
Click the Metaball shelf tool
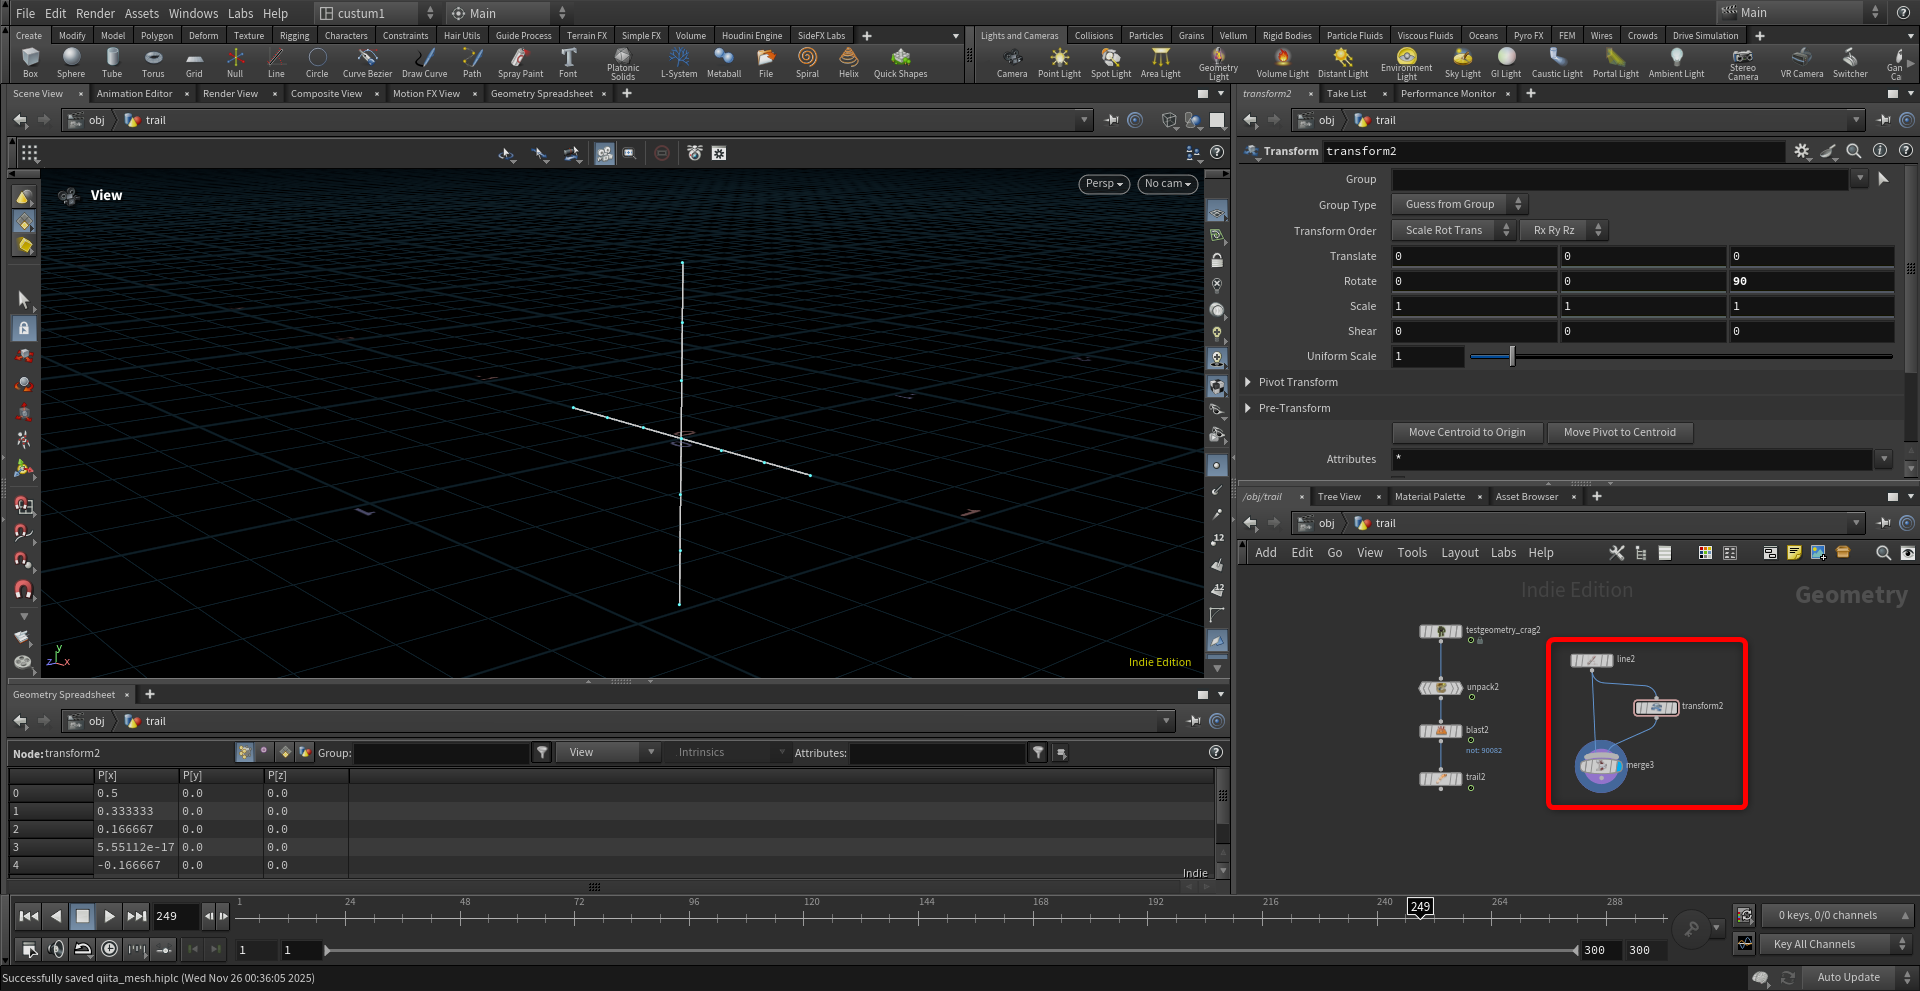[723, 61]
